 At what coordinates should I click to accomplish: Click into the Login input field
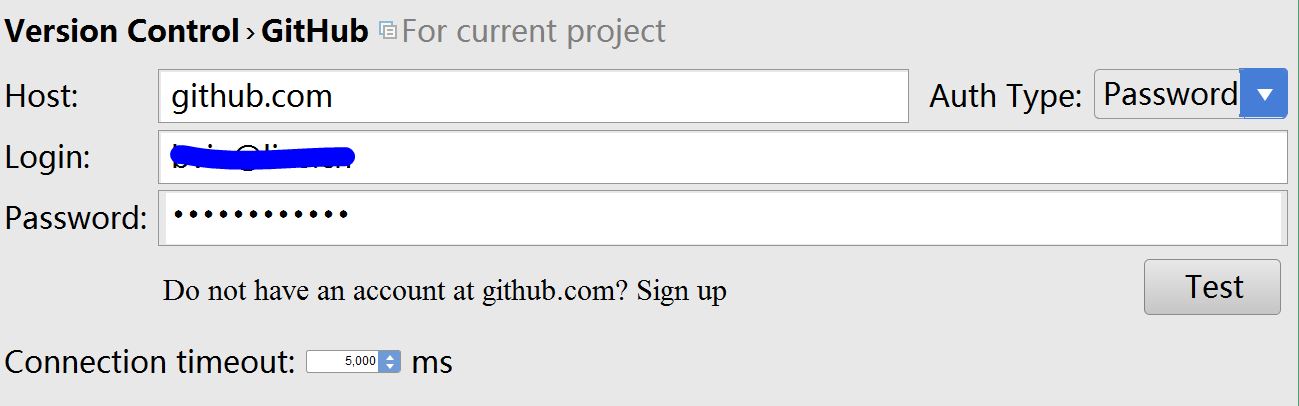[720, 158]
